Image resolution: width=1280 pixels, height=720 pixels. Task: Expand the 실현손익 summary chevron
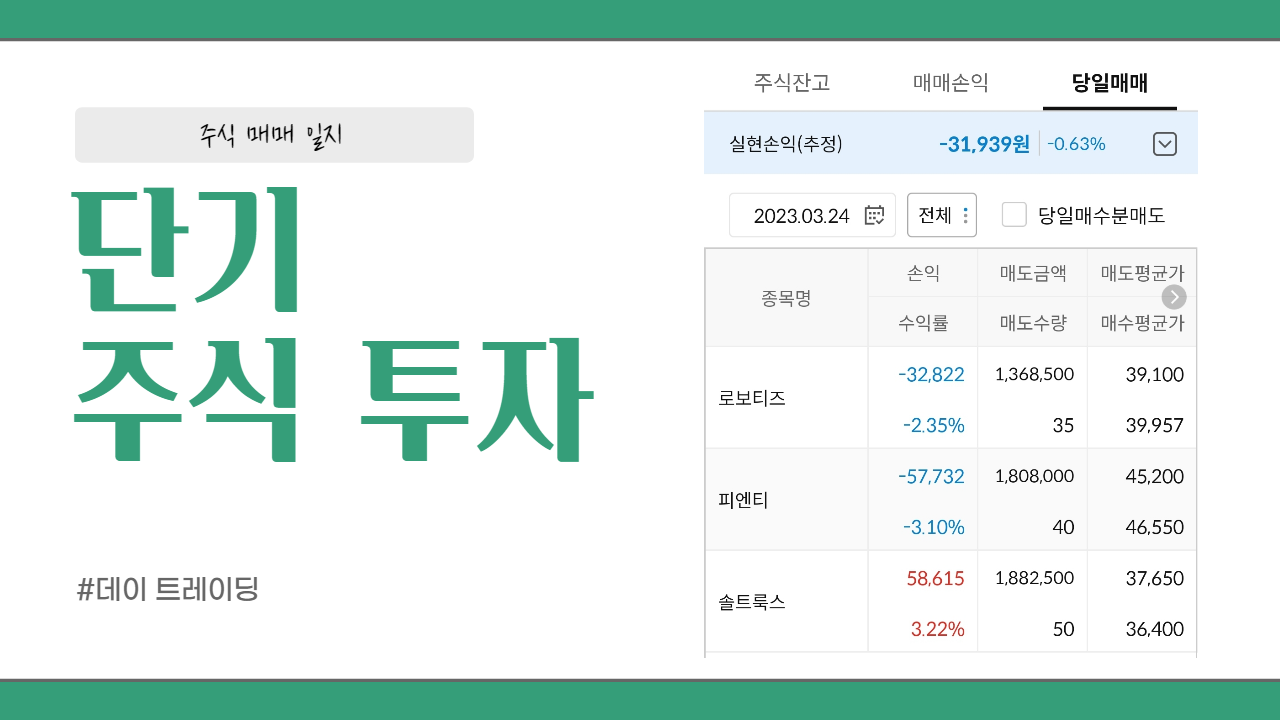point(1165,144)
